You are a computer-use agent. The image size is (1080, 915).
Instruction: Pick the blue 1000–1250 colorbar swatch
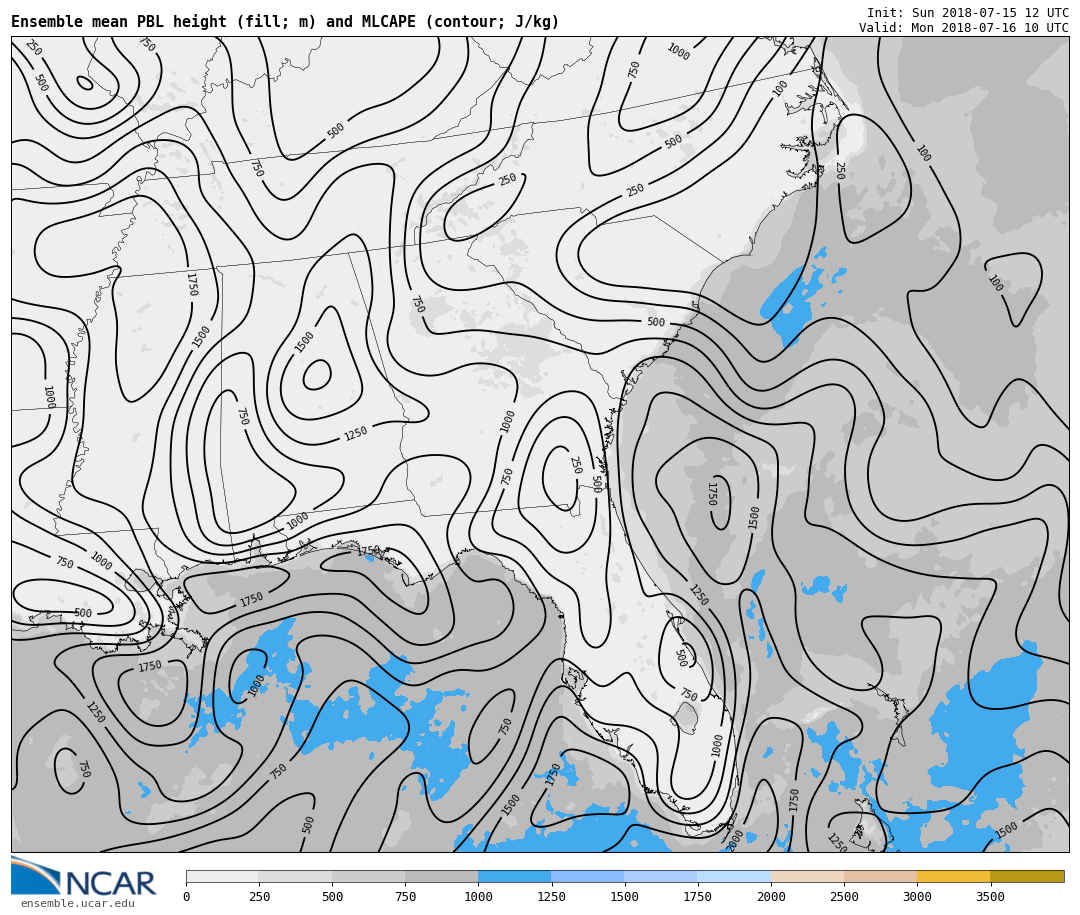click(514, 877)
